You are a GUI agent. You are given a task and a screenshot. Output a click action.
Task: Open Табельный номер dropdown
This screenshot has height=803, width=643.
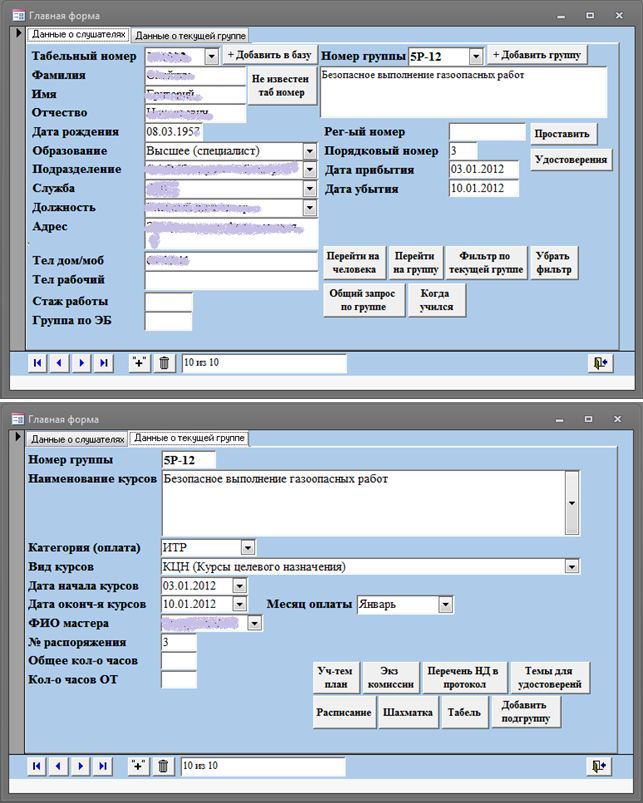[211, 56]
